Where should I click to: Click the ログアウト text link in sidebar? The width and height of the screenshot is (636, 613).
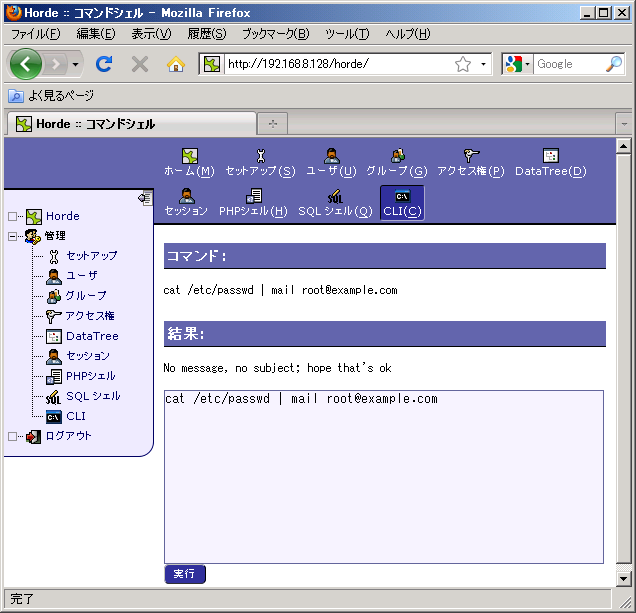pyautogui.click(x=69, y=436)
